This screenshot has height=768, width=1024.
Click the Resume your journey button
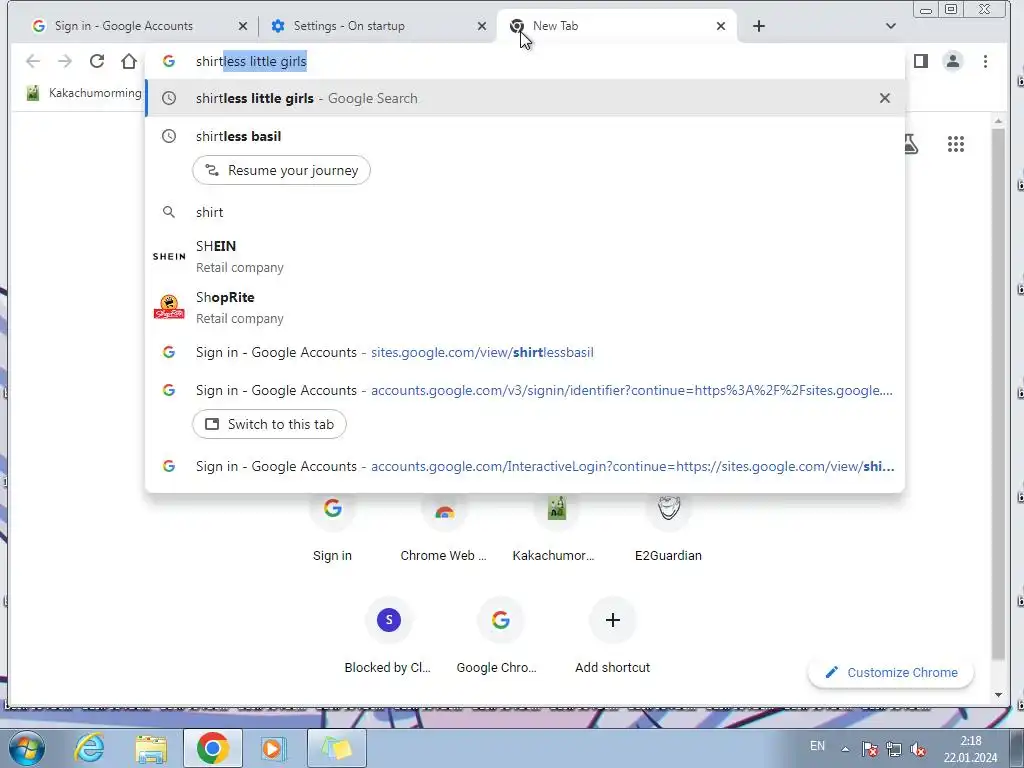(x=281, y=170)
